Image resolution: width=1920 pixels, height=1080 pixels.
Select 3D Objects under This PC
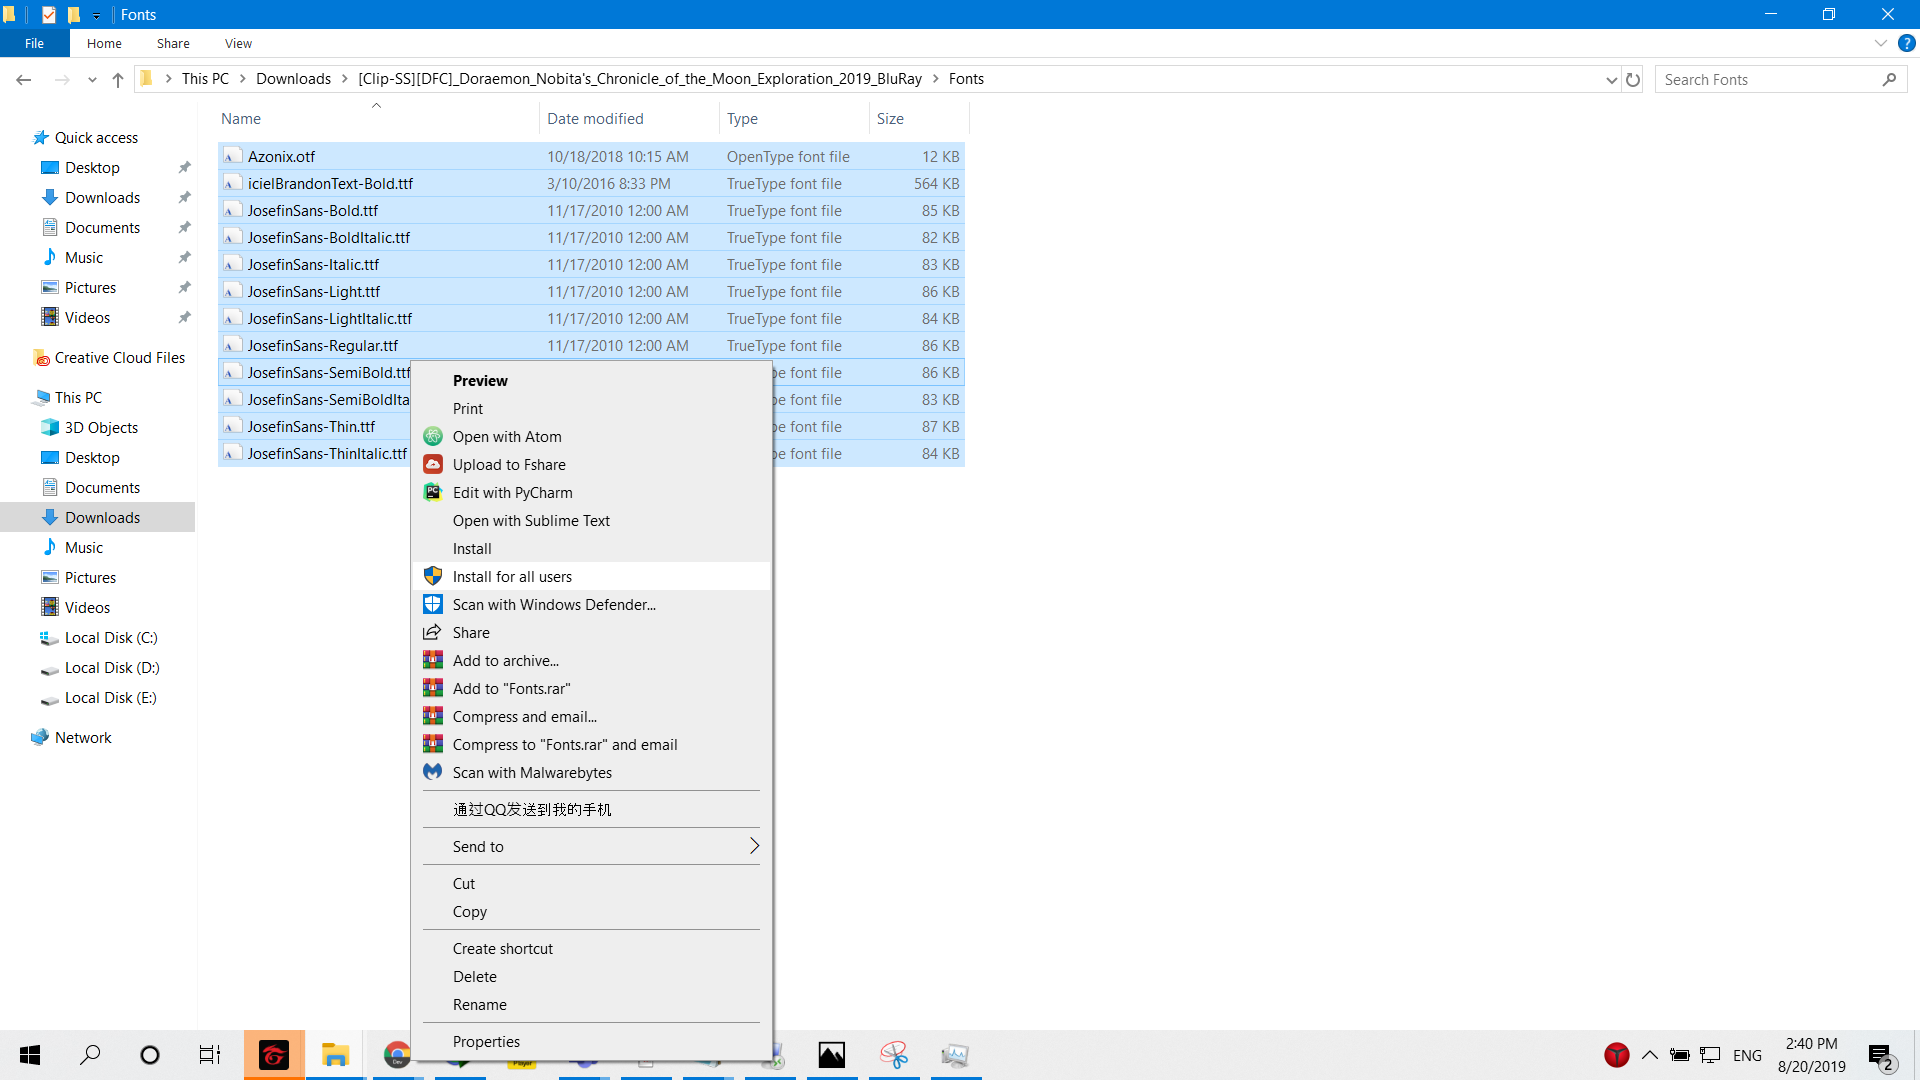[101, 428]
